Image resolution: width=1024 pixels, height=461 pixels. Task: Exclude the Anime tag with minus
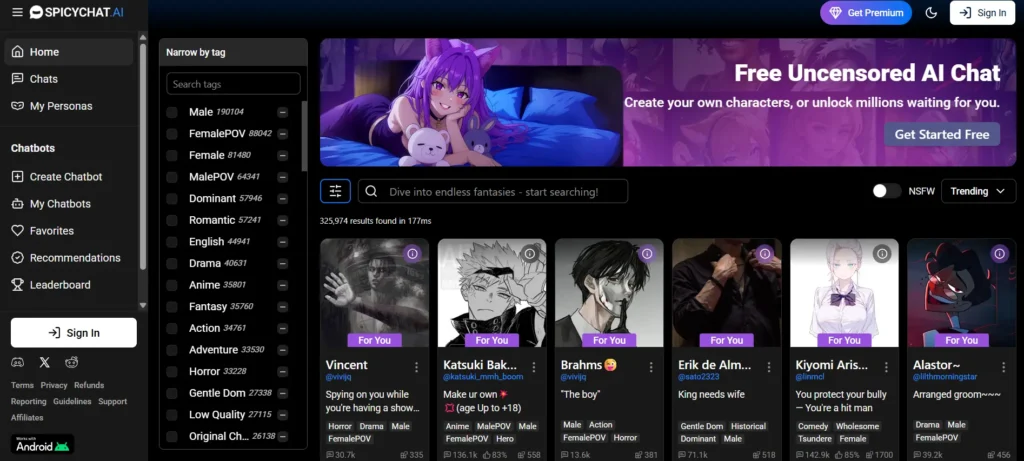283,285
